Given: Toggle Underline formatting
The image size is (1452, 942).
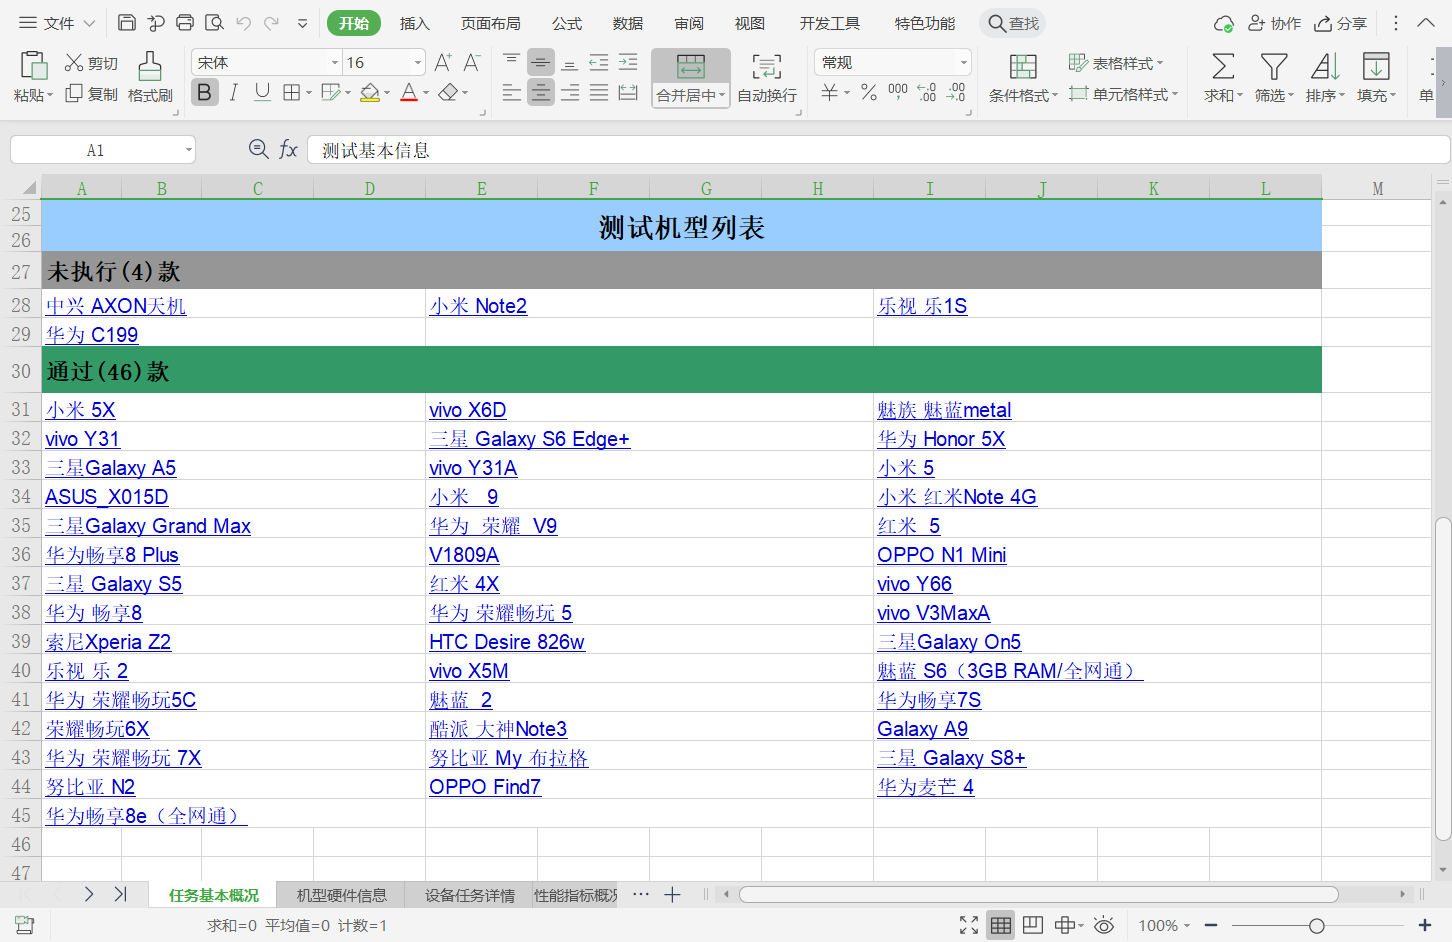Looking at the screenshot, I should click(262, 93).
